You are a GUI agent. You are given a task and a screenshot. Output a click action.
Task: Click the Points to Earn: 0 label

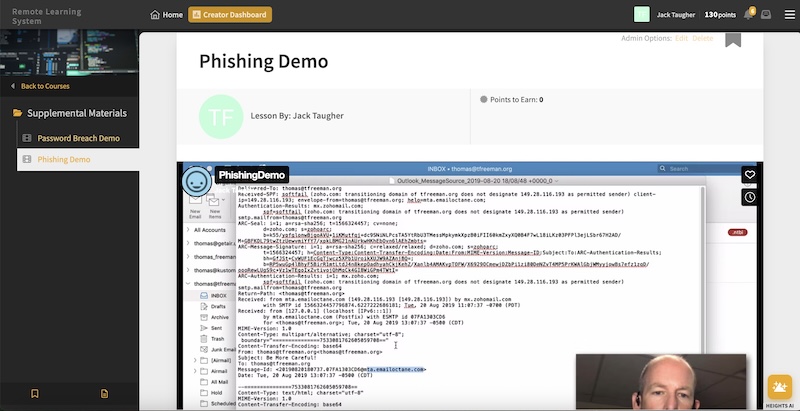(512, 99)
